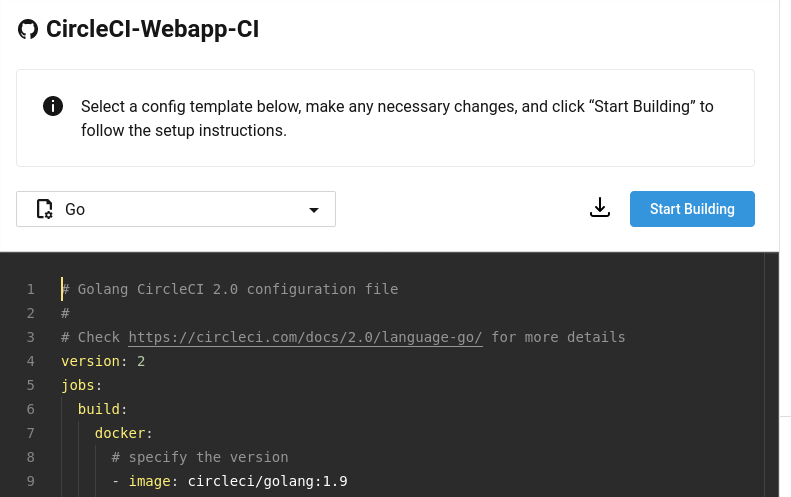Click the 'Select a config template' instruction text
The width and height of the screenshot is (791, 497).
pos(397,118)
